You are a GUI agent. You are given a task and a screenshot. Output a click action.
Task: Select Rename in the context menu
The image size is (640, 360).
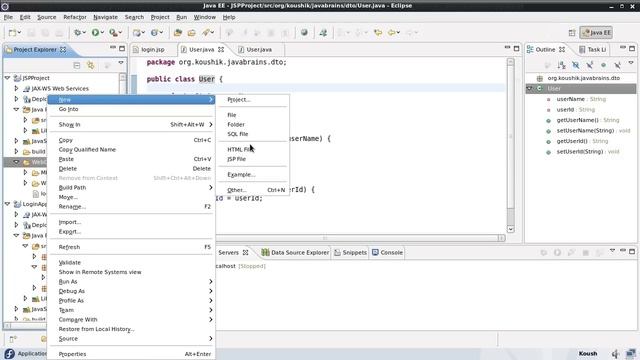[131, 207]
